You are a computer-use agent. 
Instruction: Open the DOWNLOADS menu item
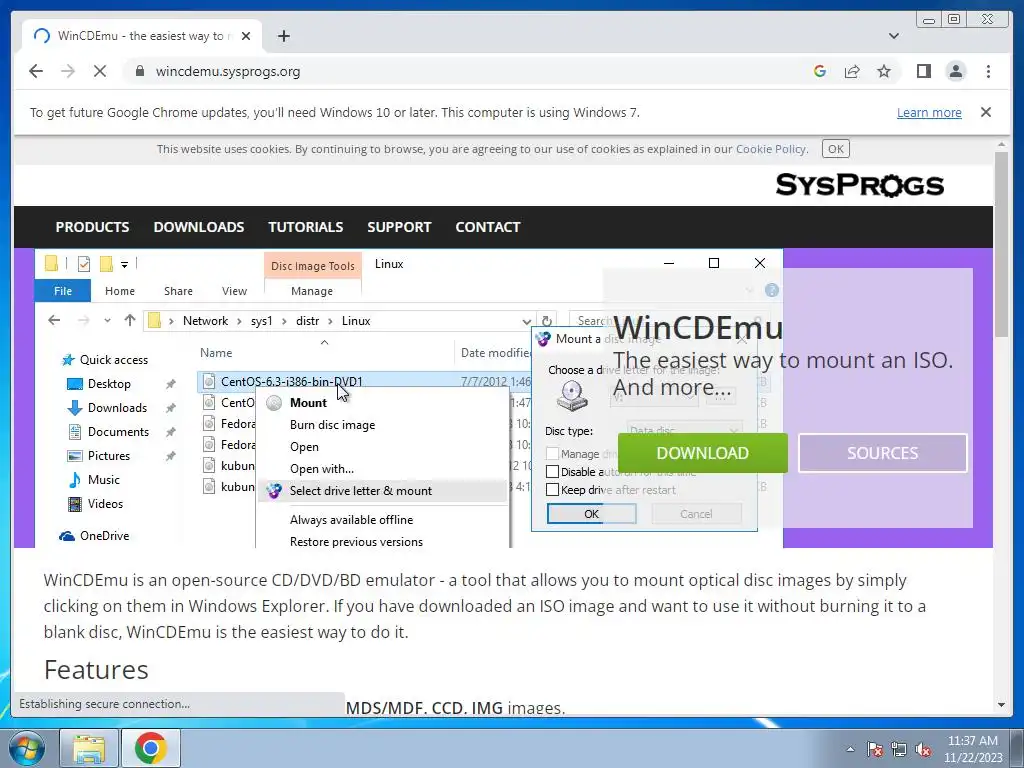tap(199, 227)
